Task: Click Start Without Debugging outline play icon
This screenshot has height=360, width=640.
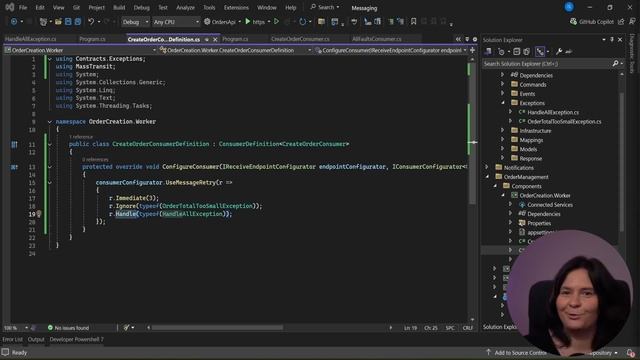Action: (276, 22)
